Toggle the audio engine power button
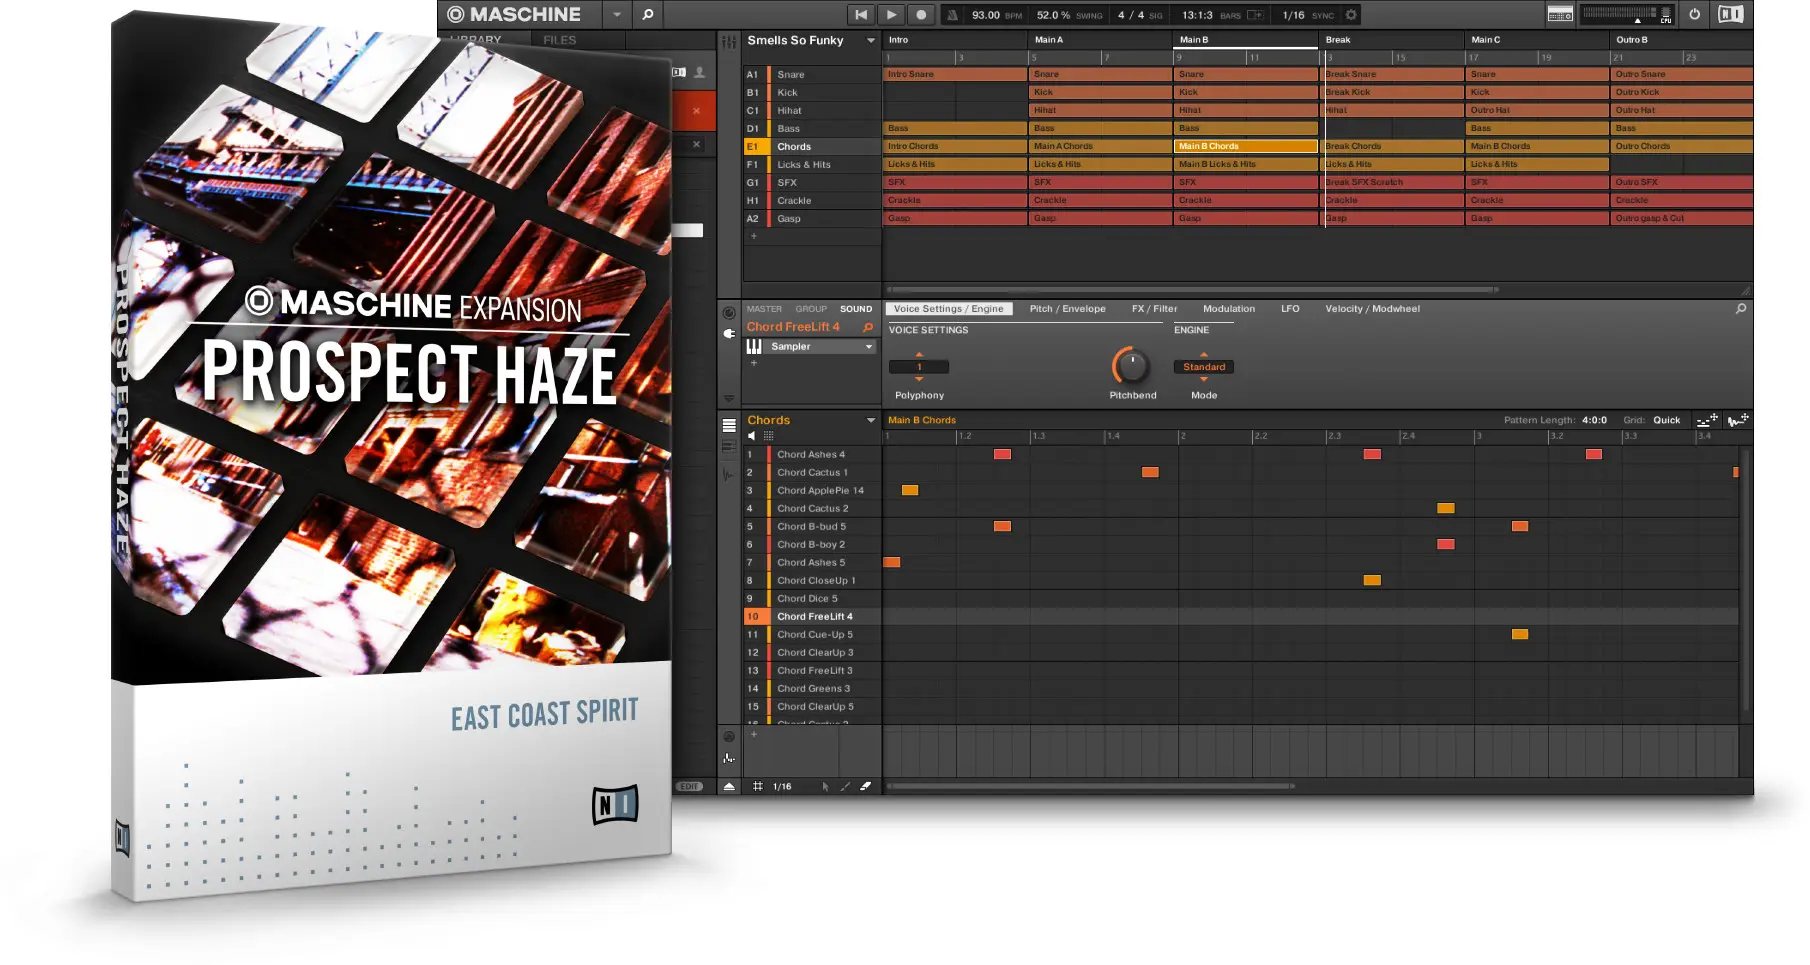The width and height of the screenshot is (1810, 965). [x=1695, y=15]
